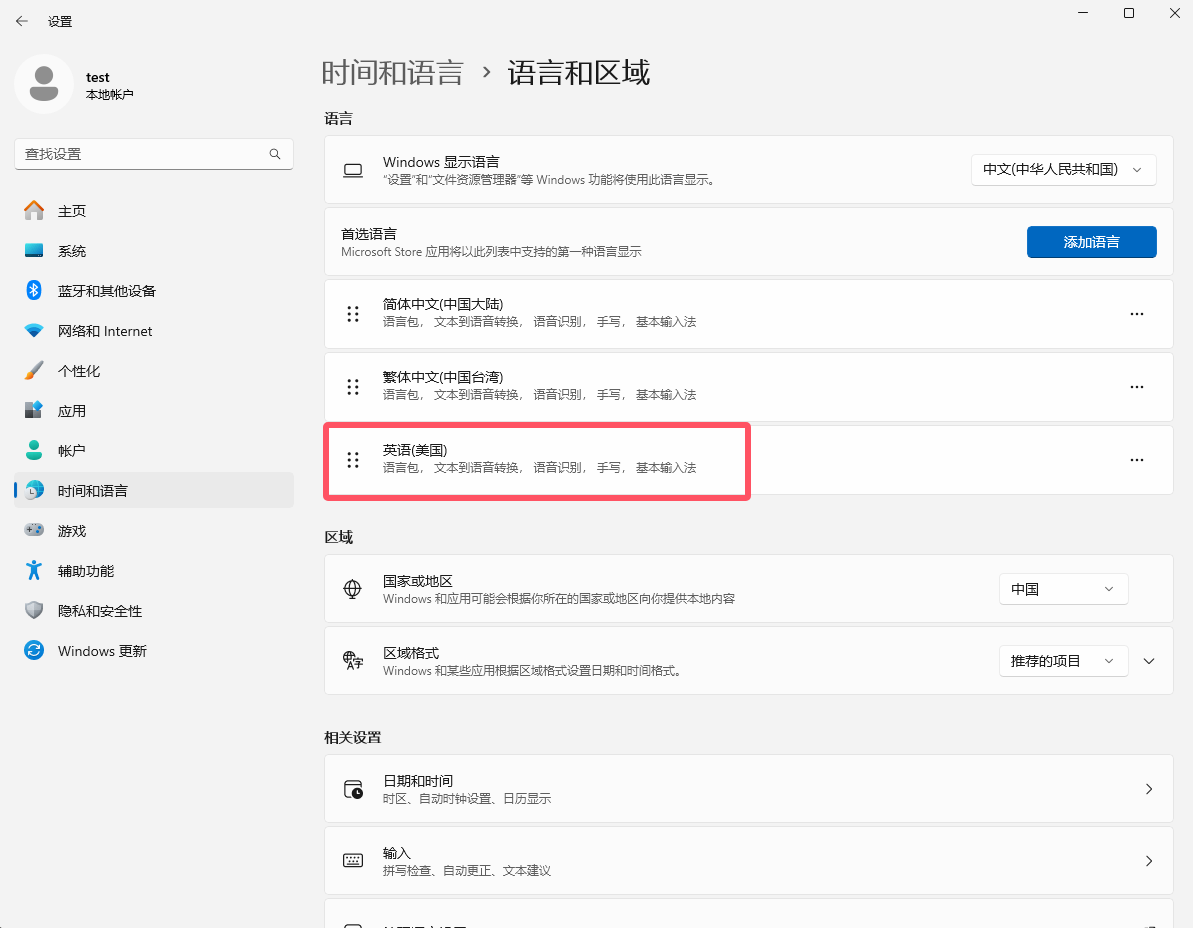Image resolution: width=1193 pixels, height=928 pixels.
Task: Open Windows 更新 category
Action: 154,651
